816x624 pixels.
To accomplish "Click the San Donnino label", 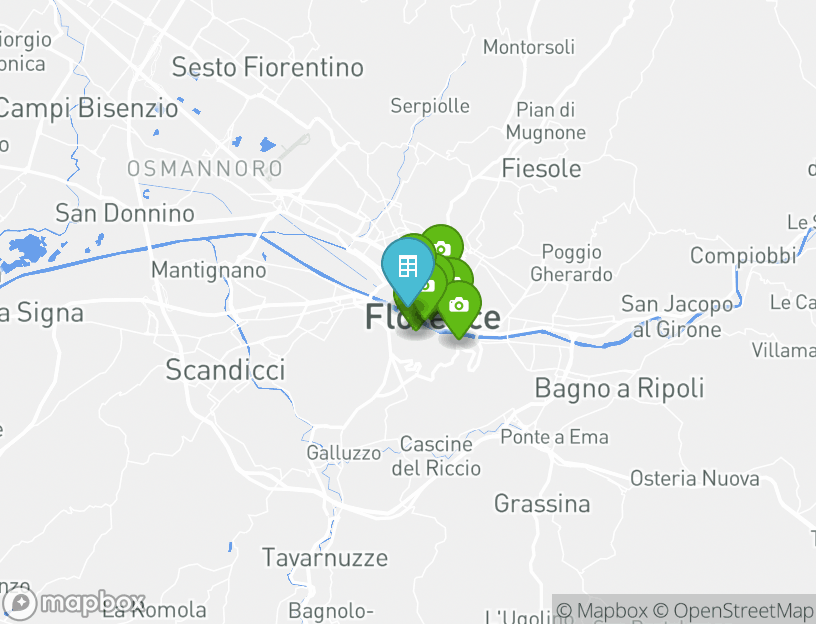I will [x=125, y=213].
